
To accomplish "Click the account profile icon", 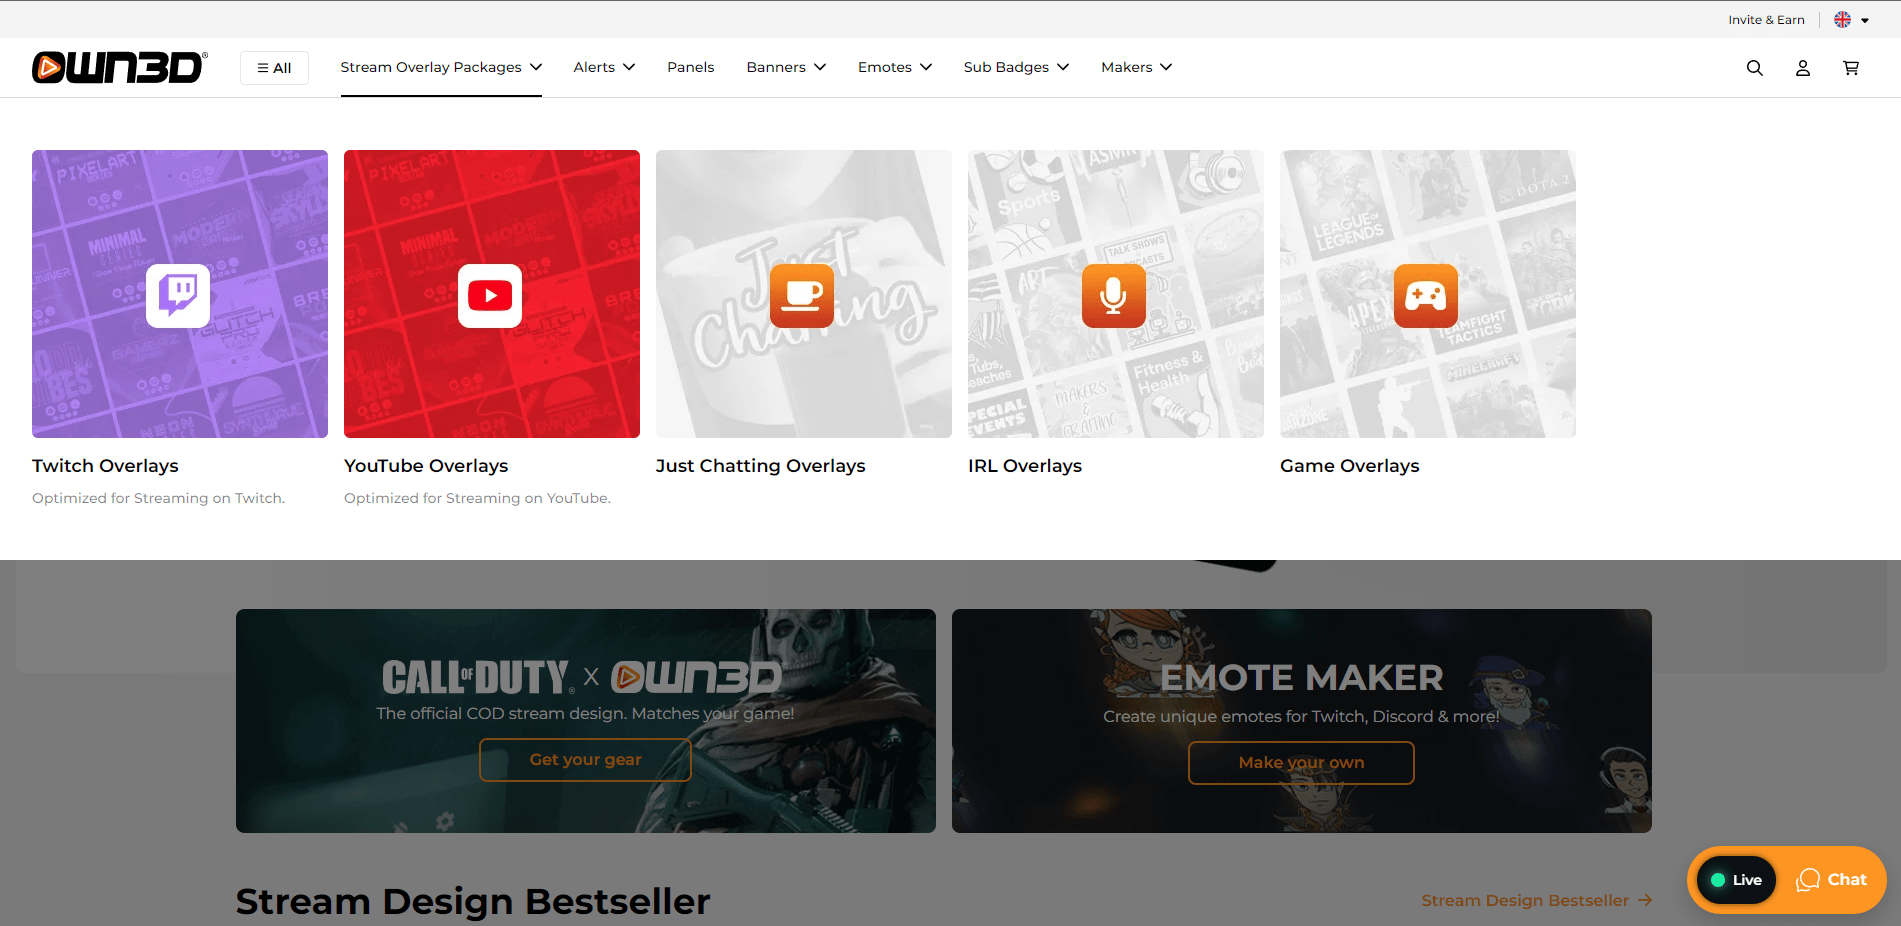I will (x=1803, y=67).
